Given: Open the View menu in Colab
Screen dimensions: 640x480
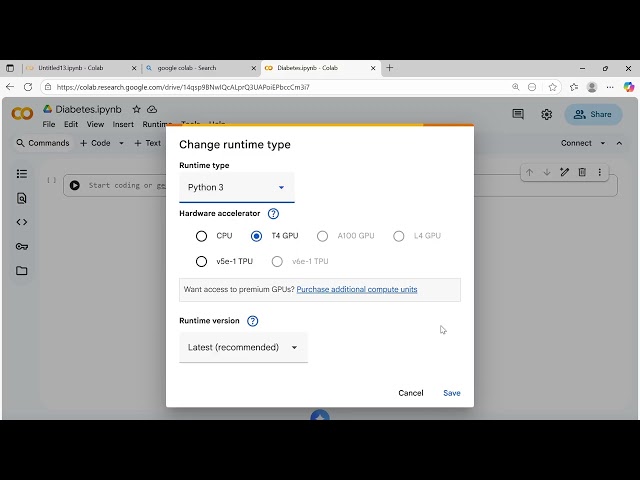Looking at the screenshot, I should click(x=95, y=124).
